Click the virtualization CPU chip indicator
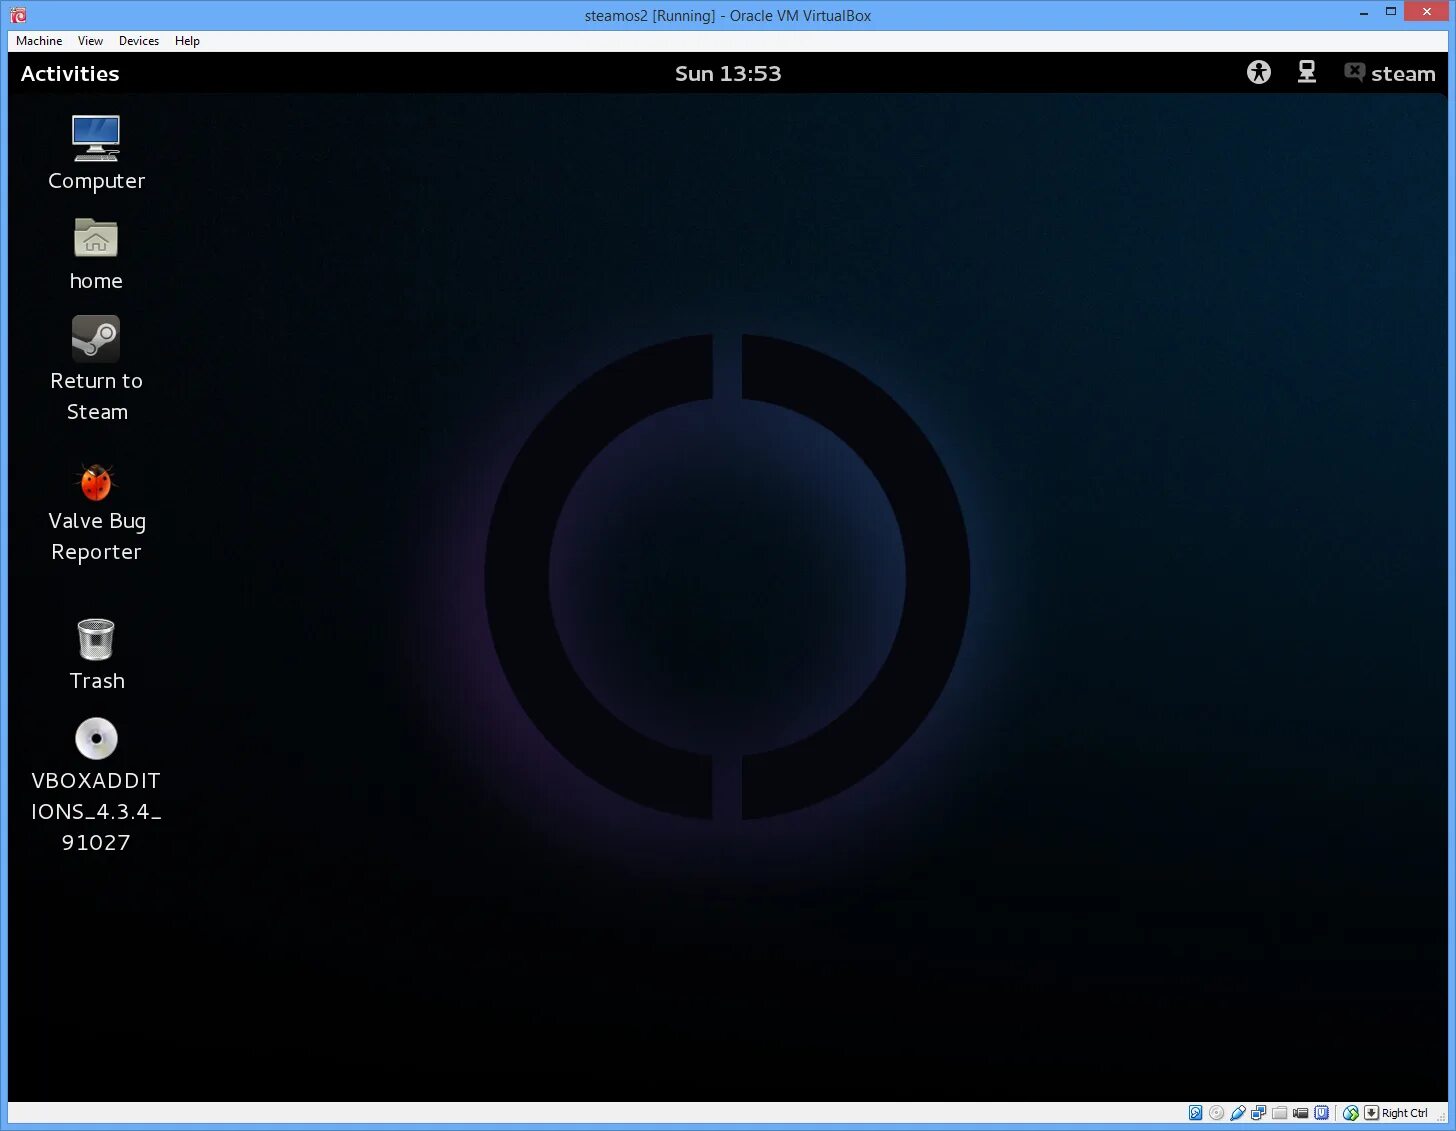1456x1131 pixels. coord(1322,1113)
